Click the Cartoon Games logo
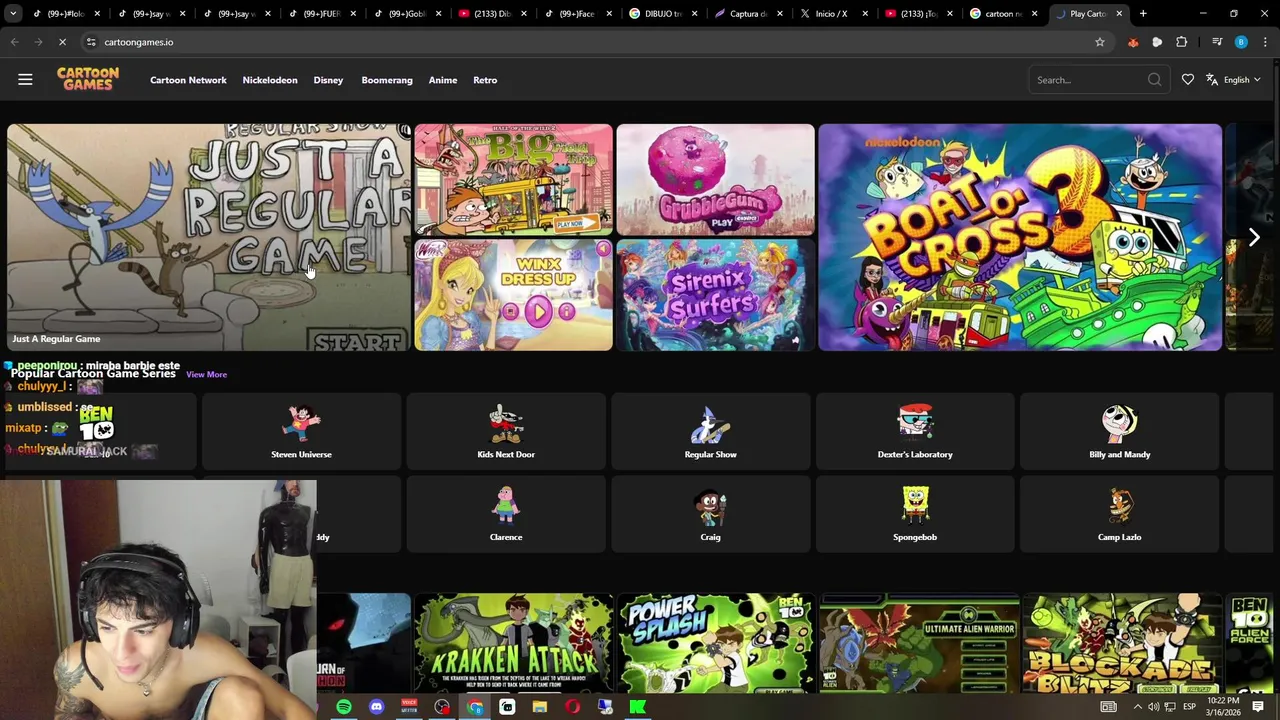This screenshot has width=1280, height=720. (x=88, y=79)
